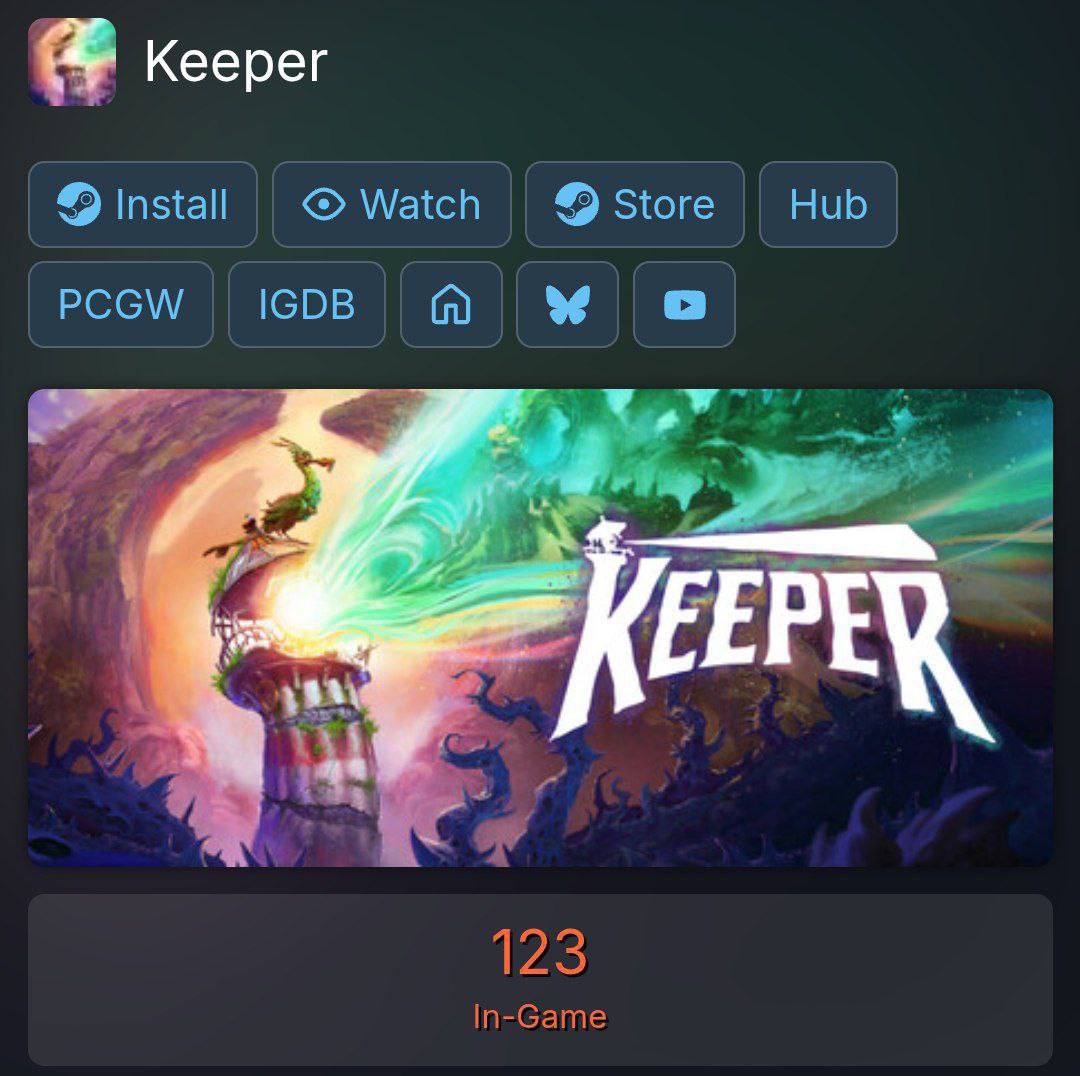Click the Keeper title text

click(236, 63)
